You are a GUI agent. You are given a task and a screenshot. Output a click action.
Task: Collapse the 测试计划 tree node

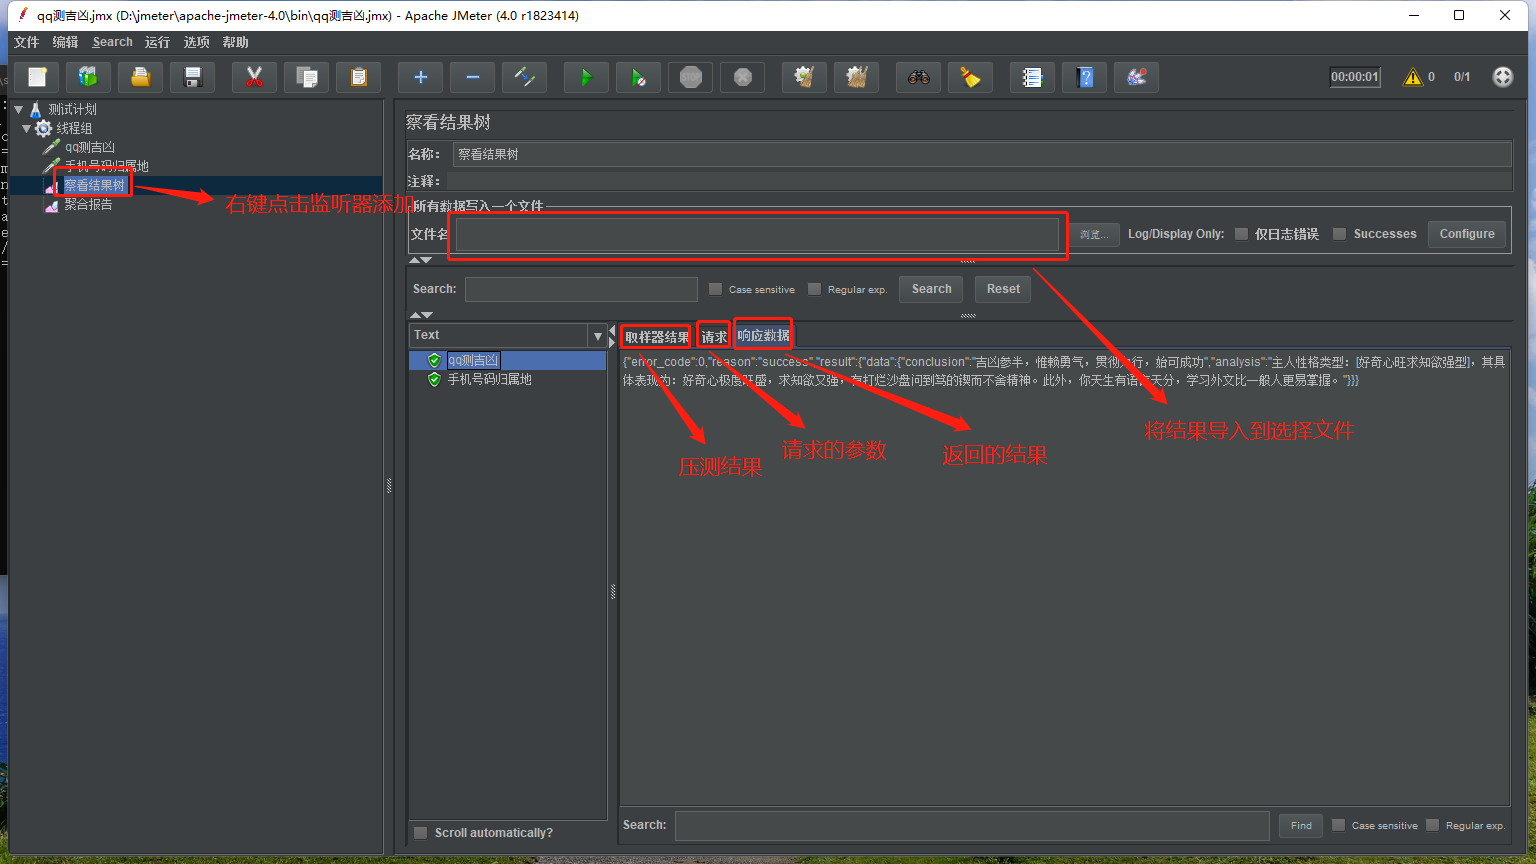click(19, 109)
